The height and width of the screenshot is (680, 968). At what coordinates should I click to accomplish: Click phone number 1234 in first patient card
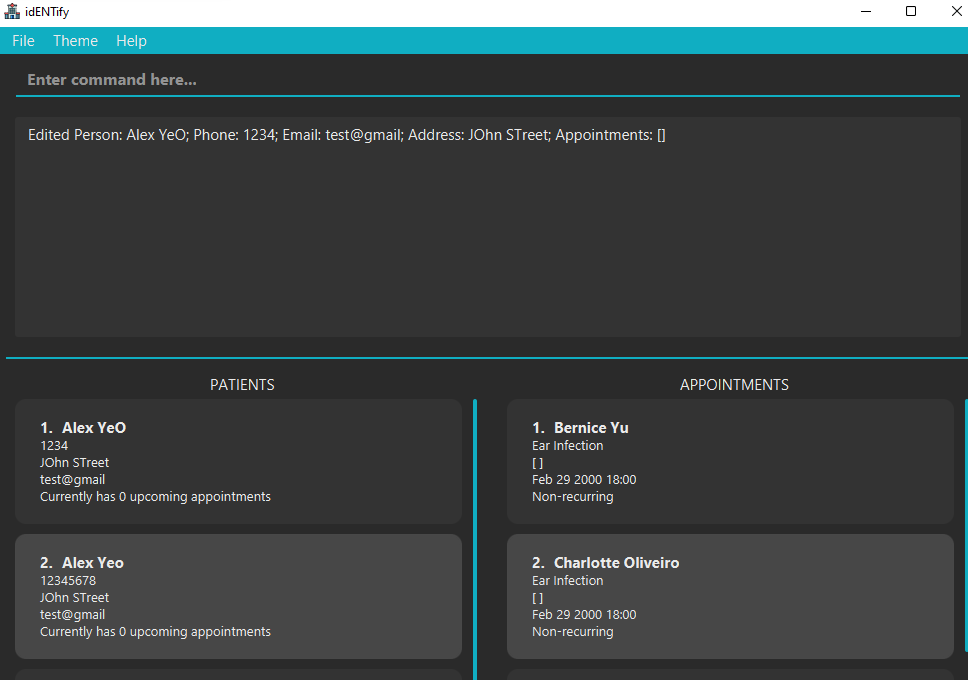pos(54,445)
